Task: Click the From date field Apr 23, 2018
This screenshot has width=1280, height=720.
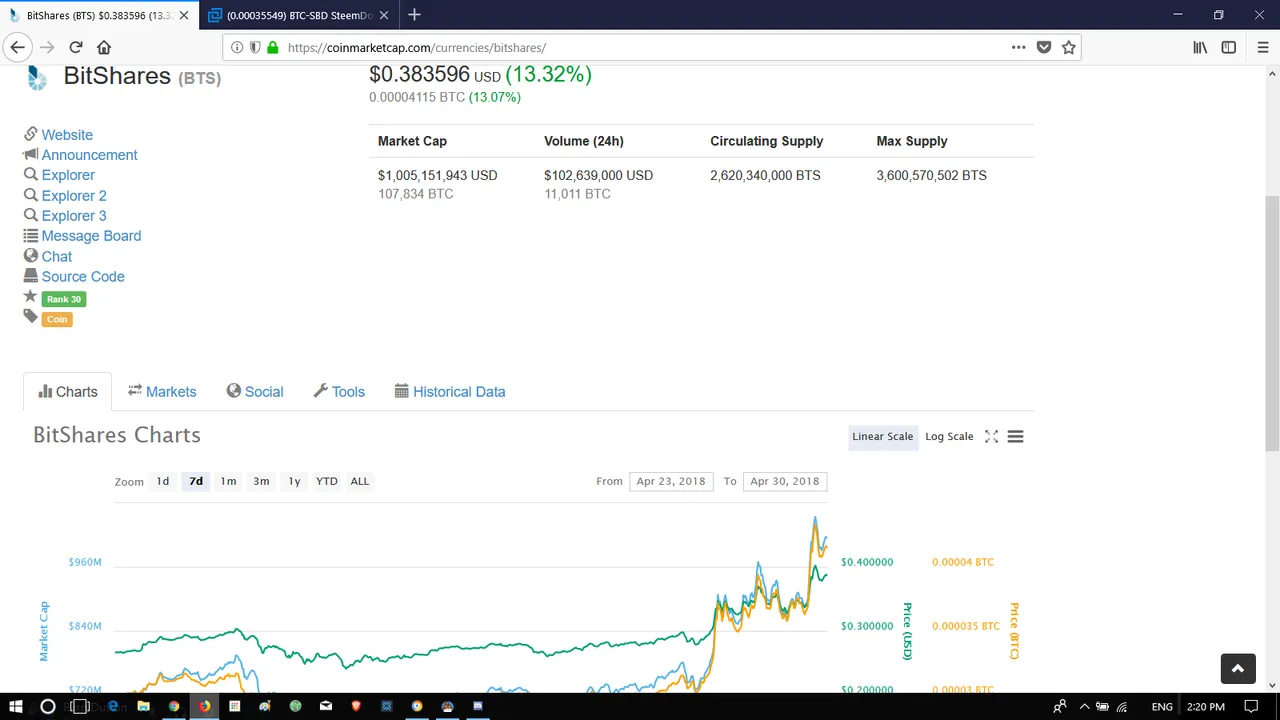Action: point(671,482)
